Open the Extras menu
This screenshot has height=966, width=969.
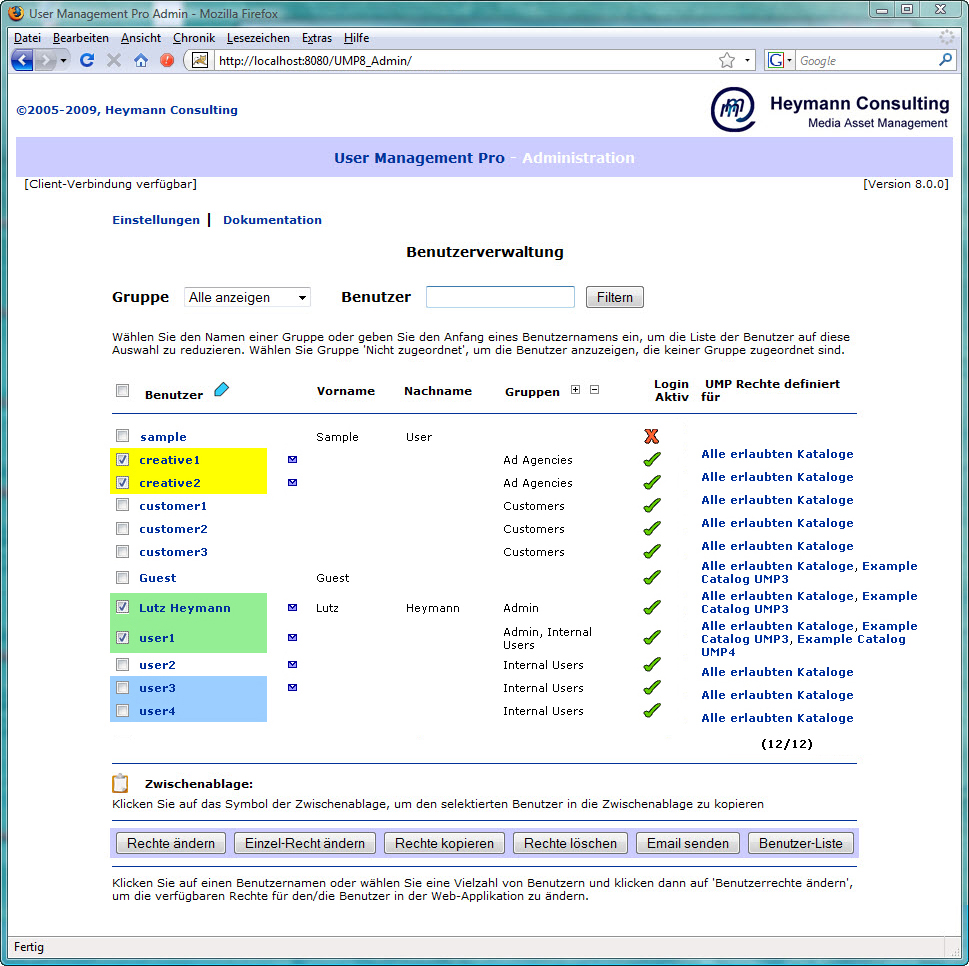click(317, 38)
